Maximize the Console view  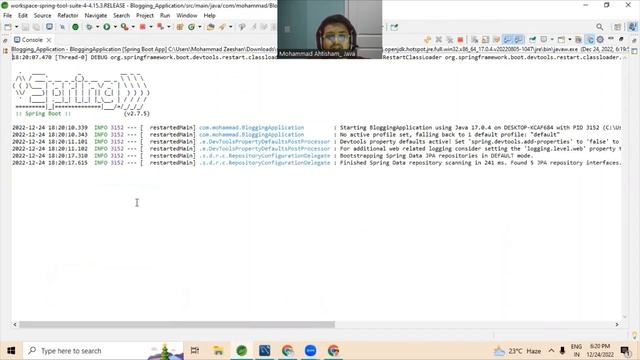(x=621, y=39)
